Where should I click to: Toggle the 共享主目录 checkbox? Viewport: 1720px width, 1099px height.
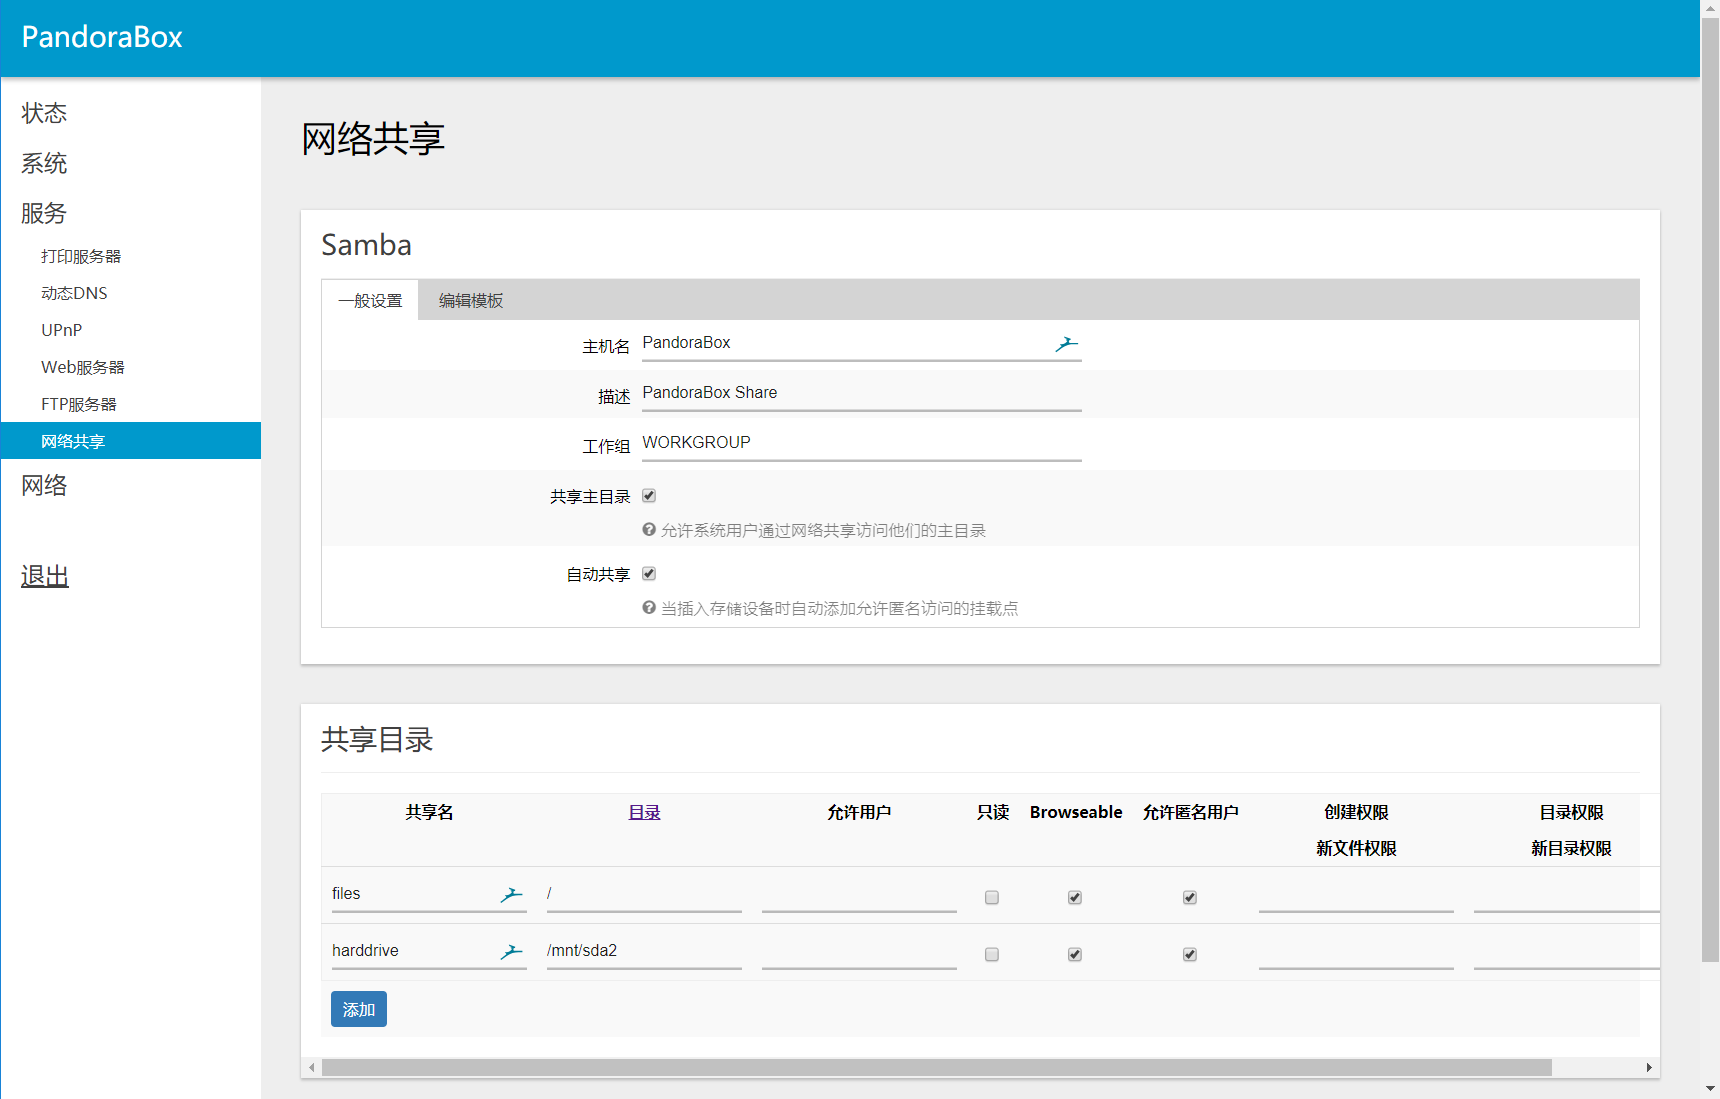(x=649, y=496)
